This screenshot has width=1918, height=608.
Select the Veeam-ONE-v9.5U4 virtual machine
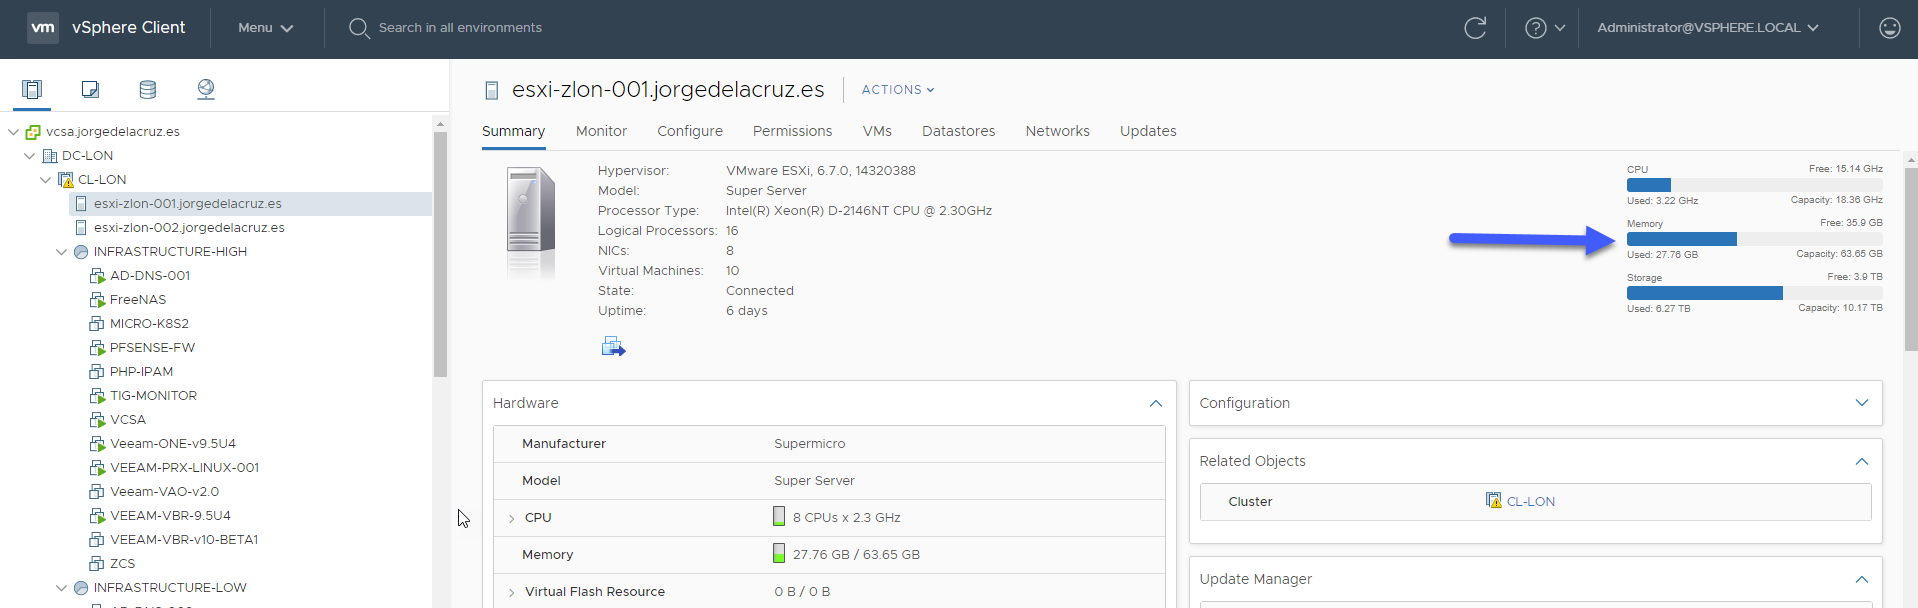173,444
